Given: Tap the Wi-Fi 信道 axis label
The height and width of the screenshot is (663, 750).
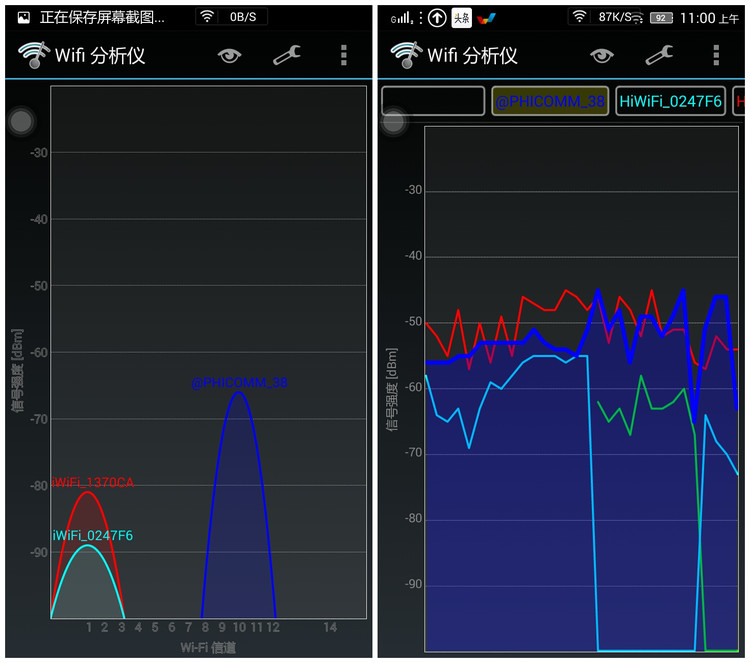Looking at the screenshot, I should click(x=208, y=648).
